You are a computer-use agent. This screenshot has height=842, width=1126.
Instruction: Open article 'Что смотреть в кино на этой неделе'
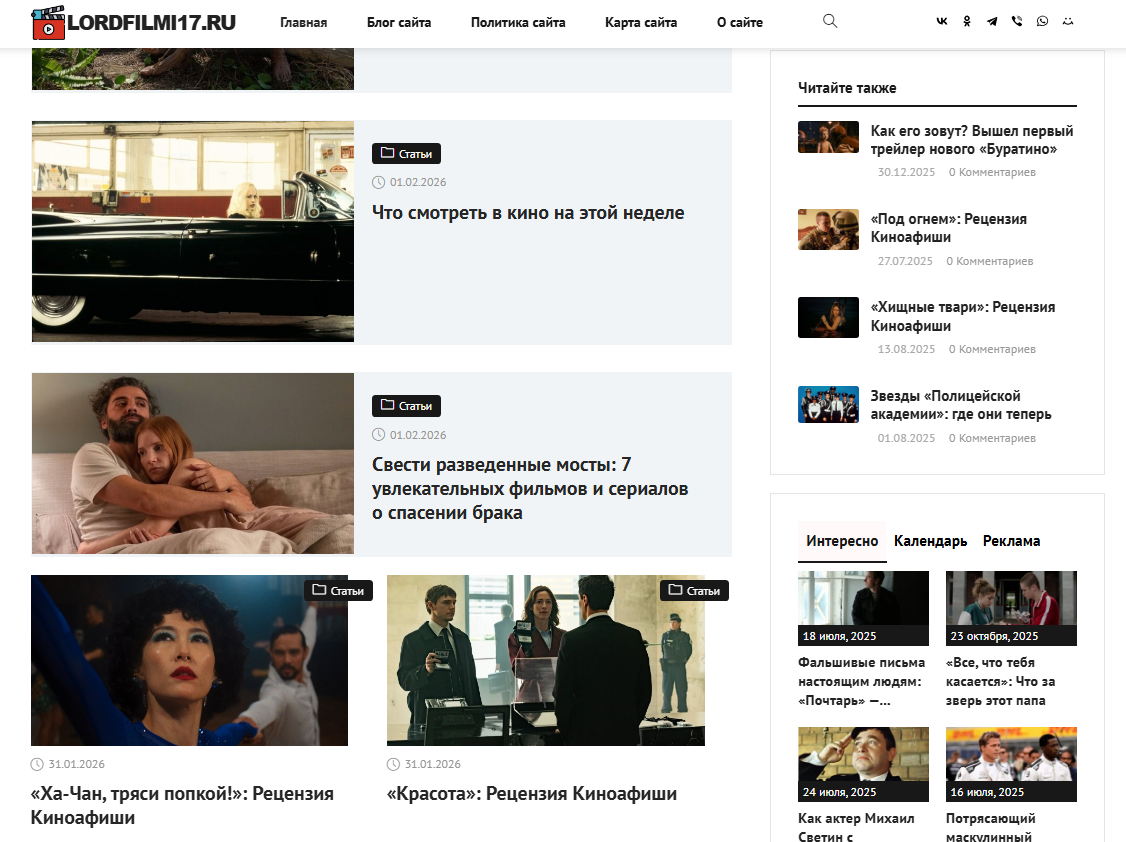(528, 212)
